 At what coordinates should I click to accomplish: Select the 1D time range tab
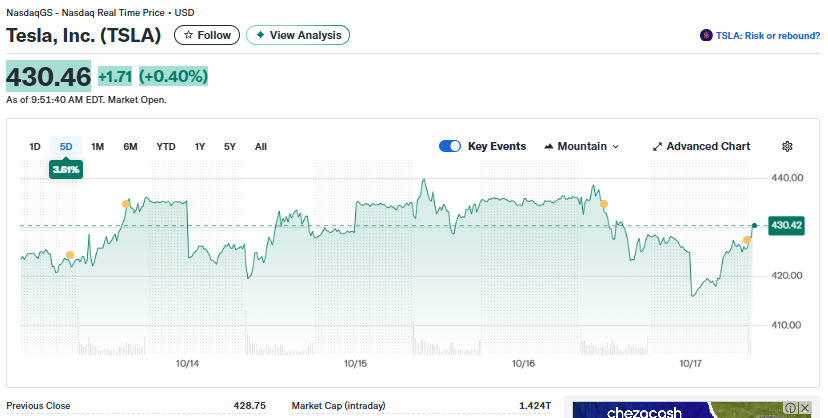[x=35, y=147]
